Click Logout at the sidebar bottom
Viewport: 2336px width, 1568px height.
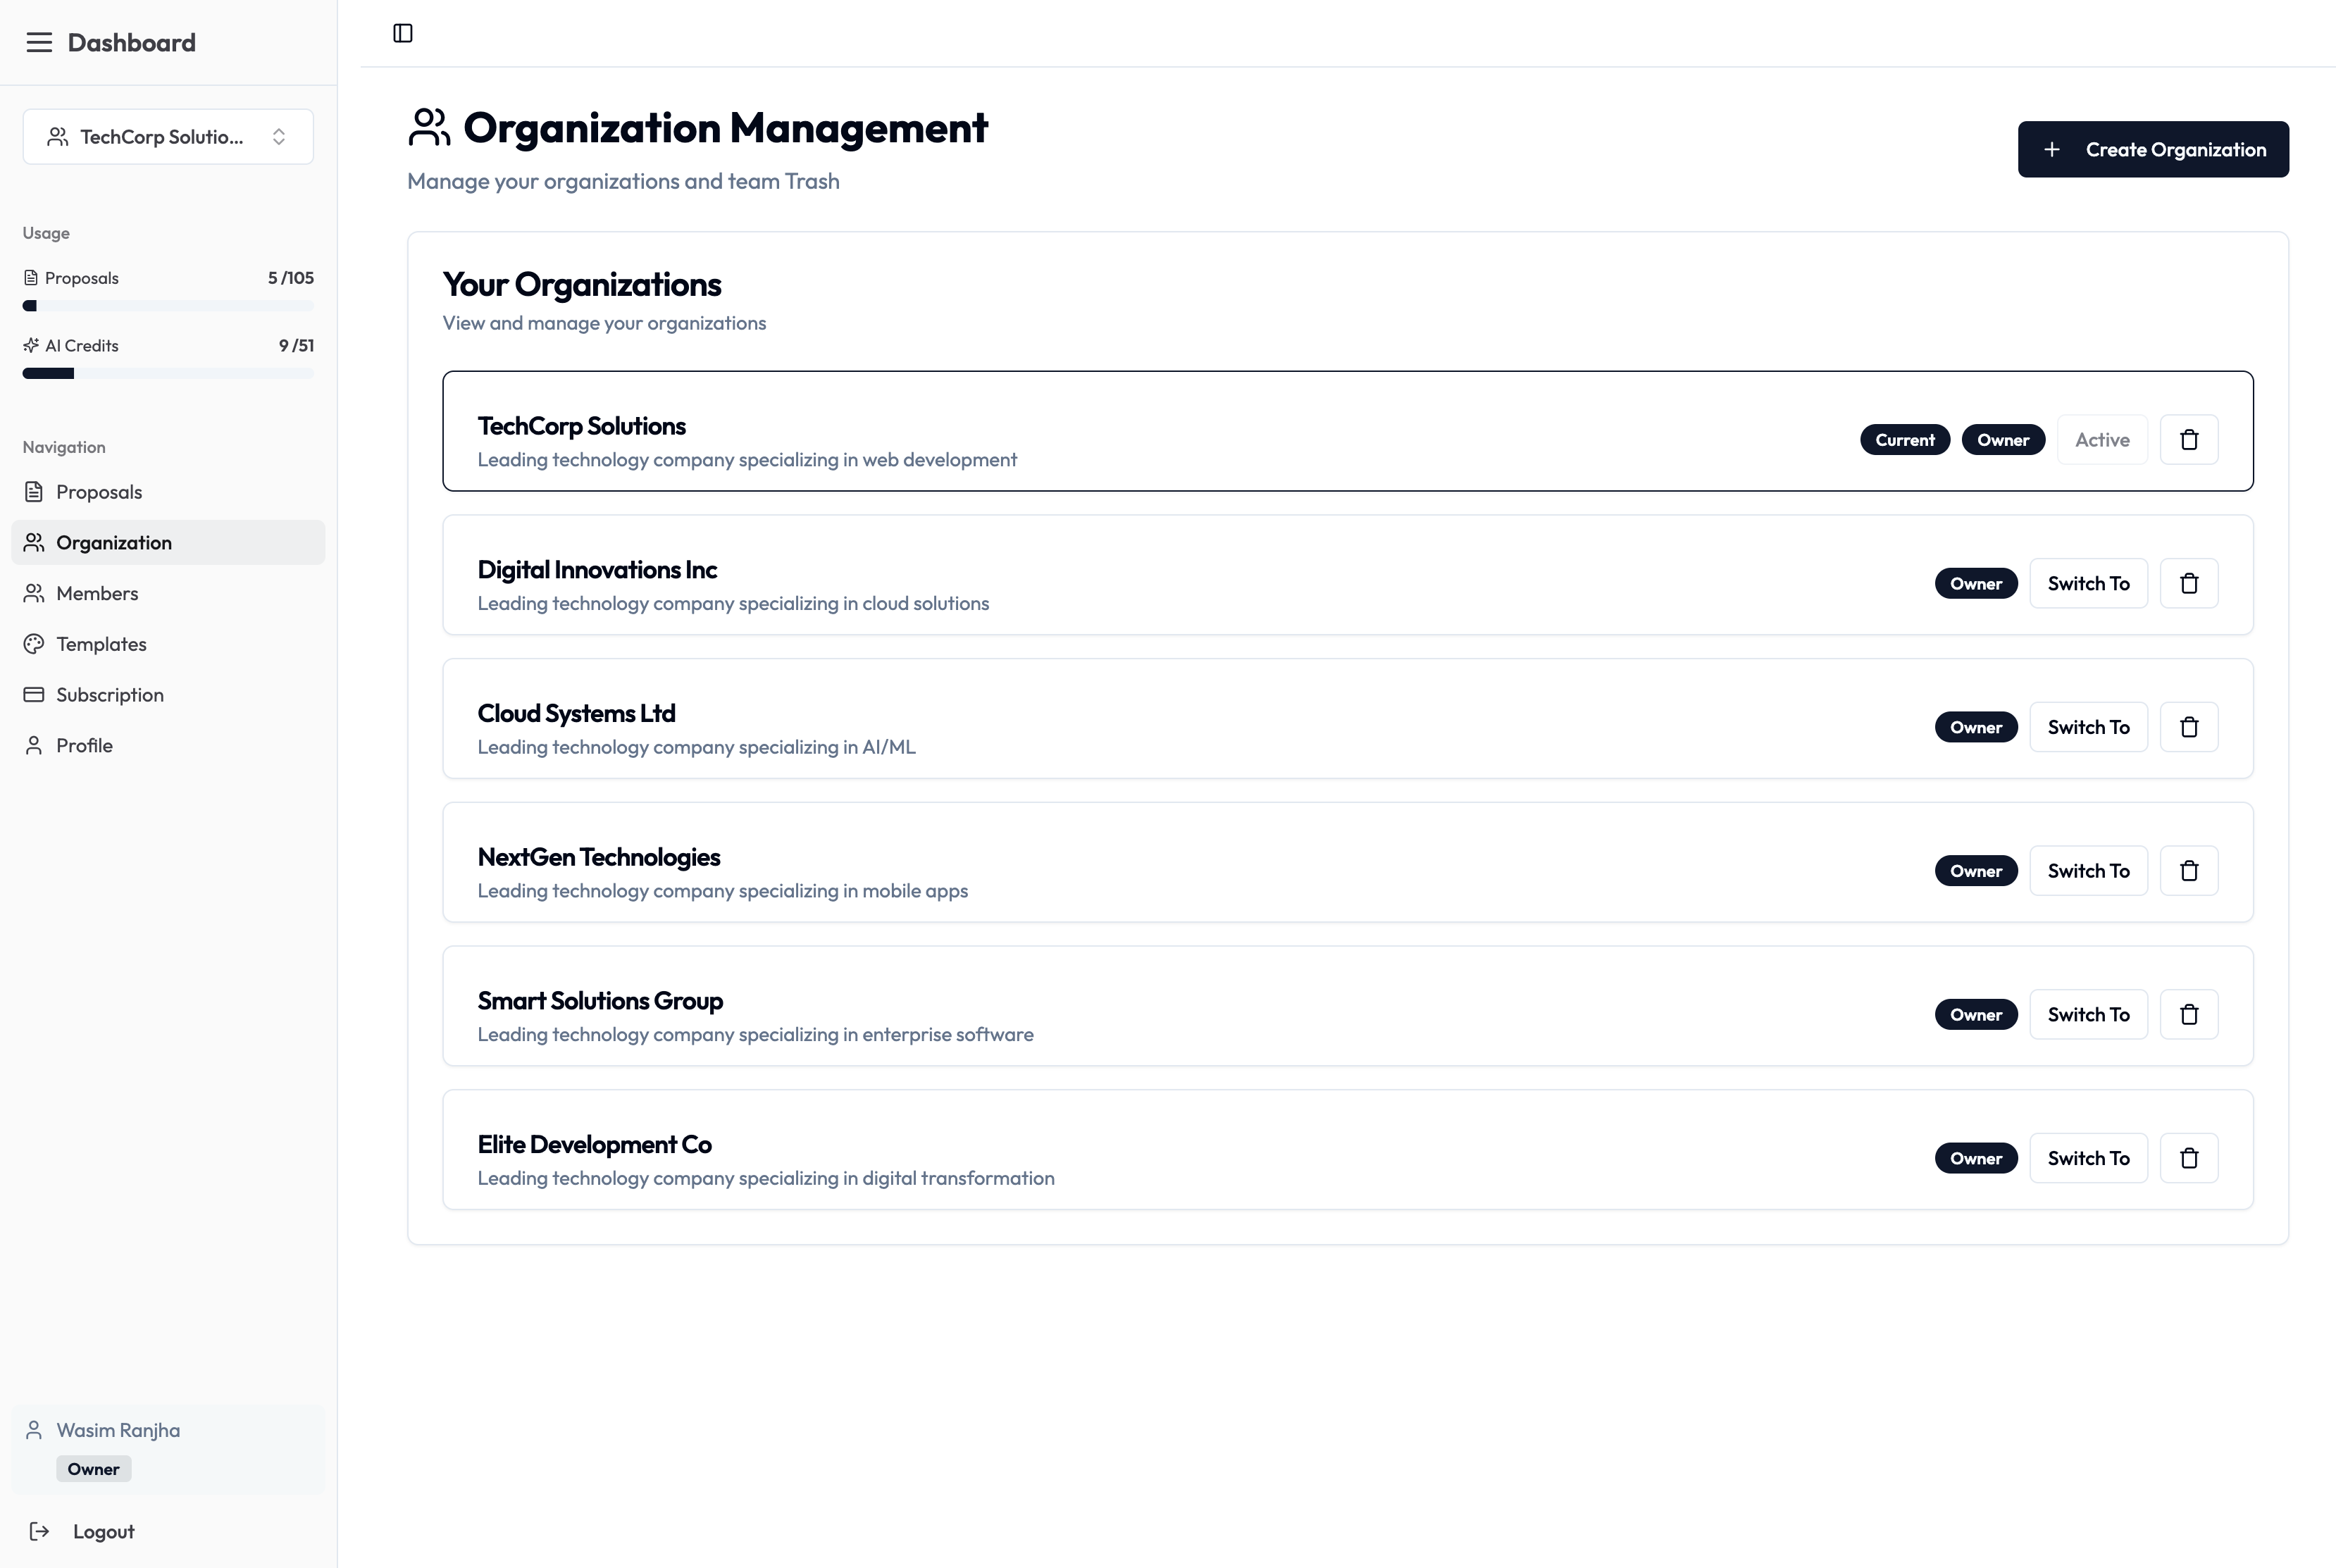(103, 1531)
